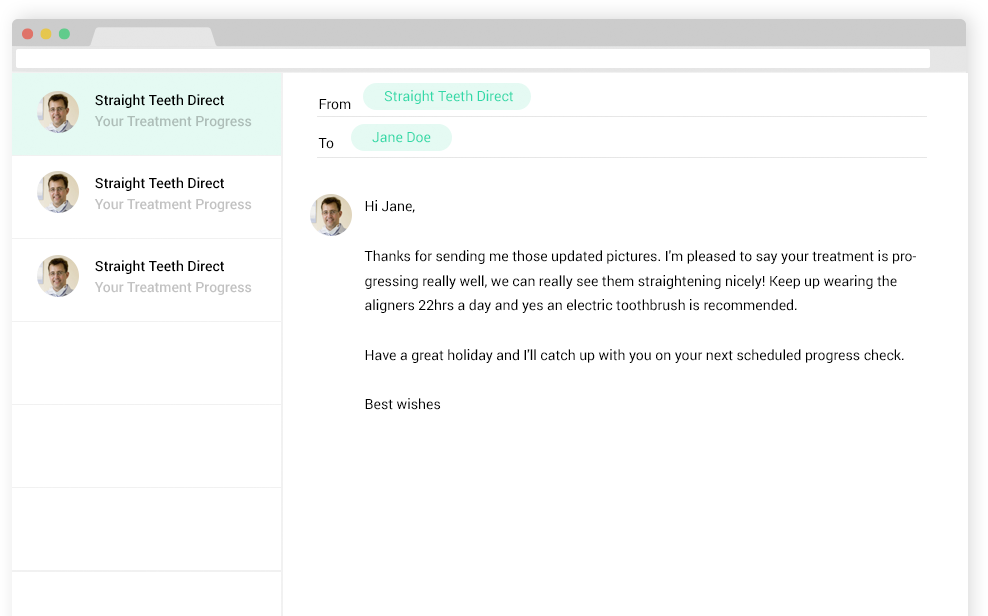Click the 'Hi Jane,' greeting text
Image resolution: width=988 pixels, height=616 pixels.
[x=390, y=207]
